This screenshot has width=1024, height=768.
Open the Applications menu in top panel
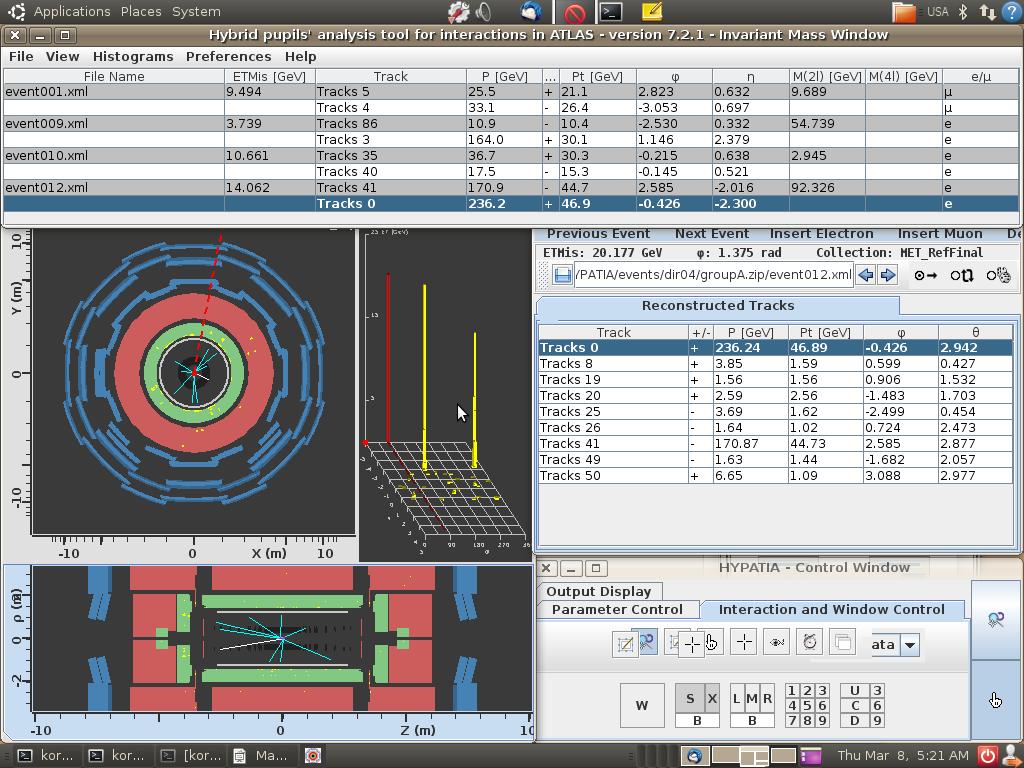pos(72,12)
